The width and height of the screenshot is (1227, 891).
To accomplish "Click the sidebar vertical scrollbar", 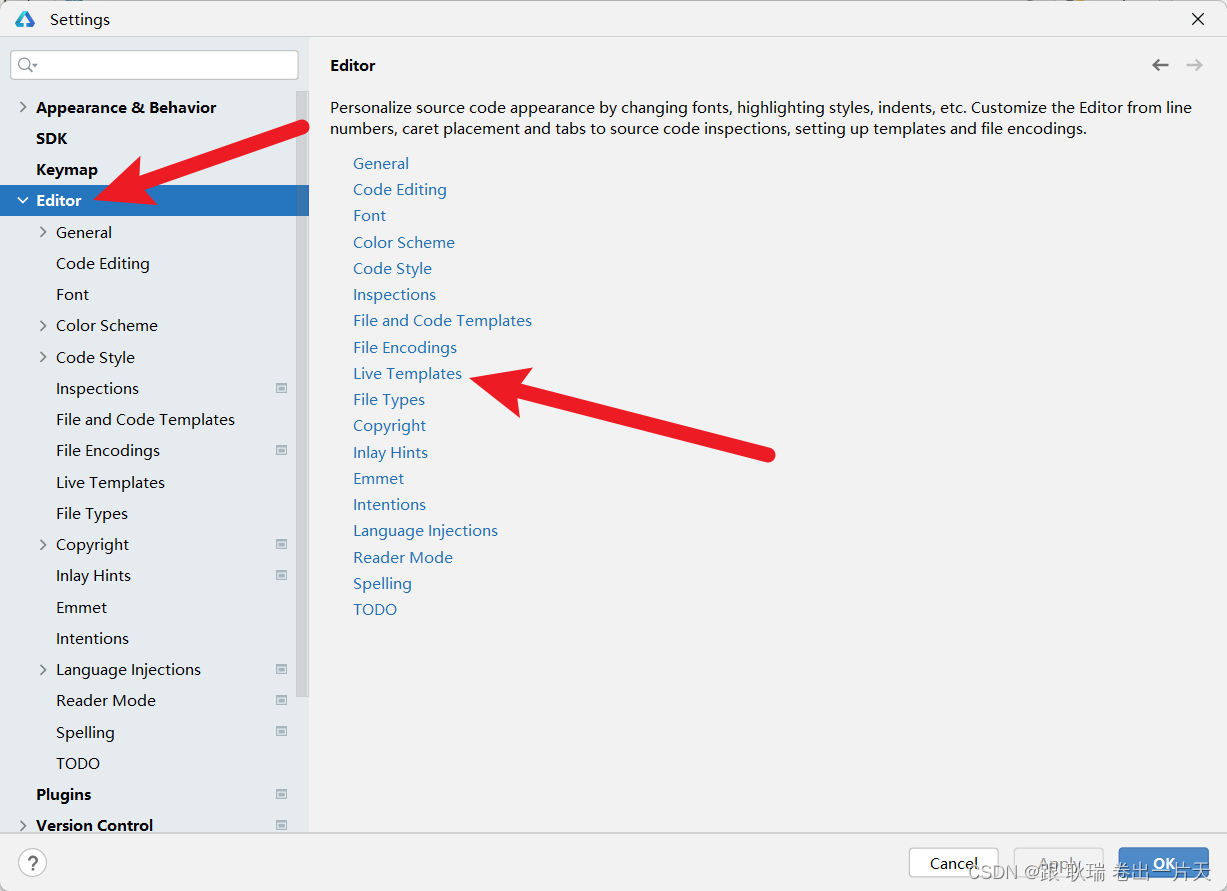I will (302, 392).
